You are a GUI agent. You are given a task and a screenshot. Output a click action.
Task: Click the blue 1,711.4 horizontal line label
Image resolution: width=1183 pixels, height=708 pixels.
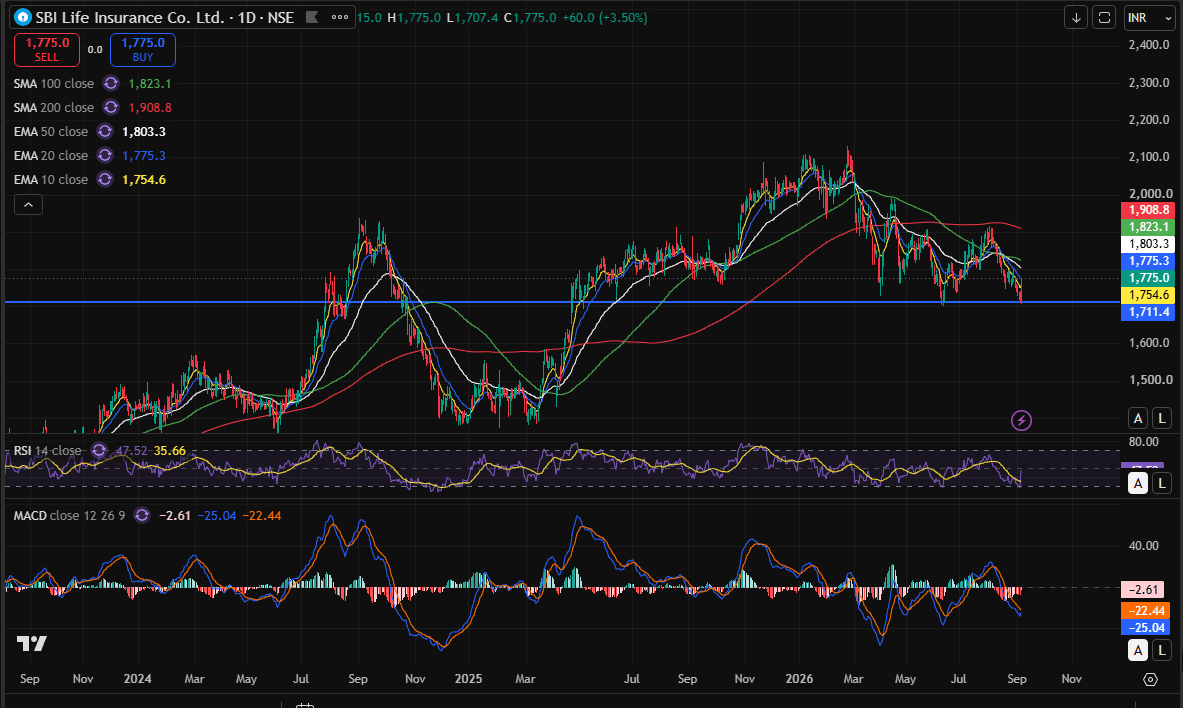(1148, 312)
